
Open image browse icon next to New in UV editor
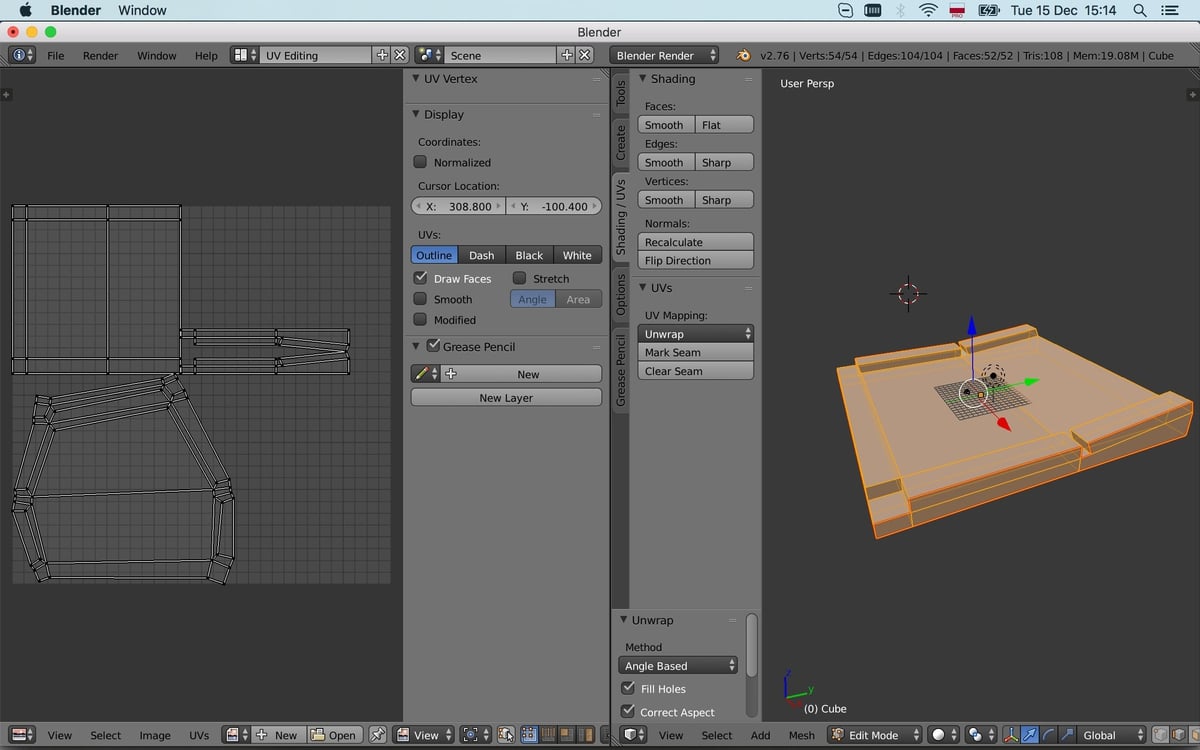[233, 734]
